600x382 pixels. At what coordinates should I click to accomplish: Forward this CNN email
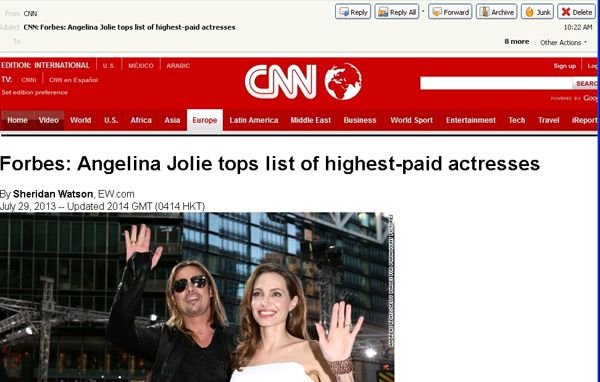[450, 12]
